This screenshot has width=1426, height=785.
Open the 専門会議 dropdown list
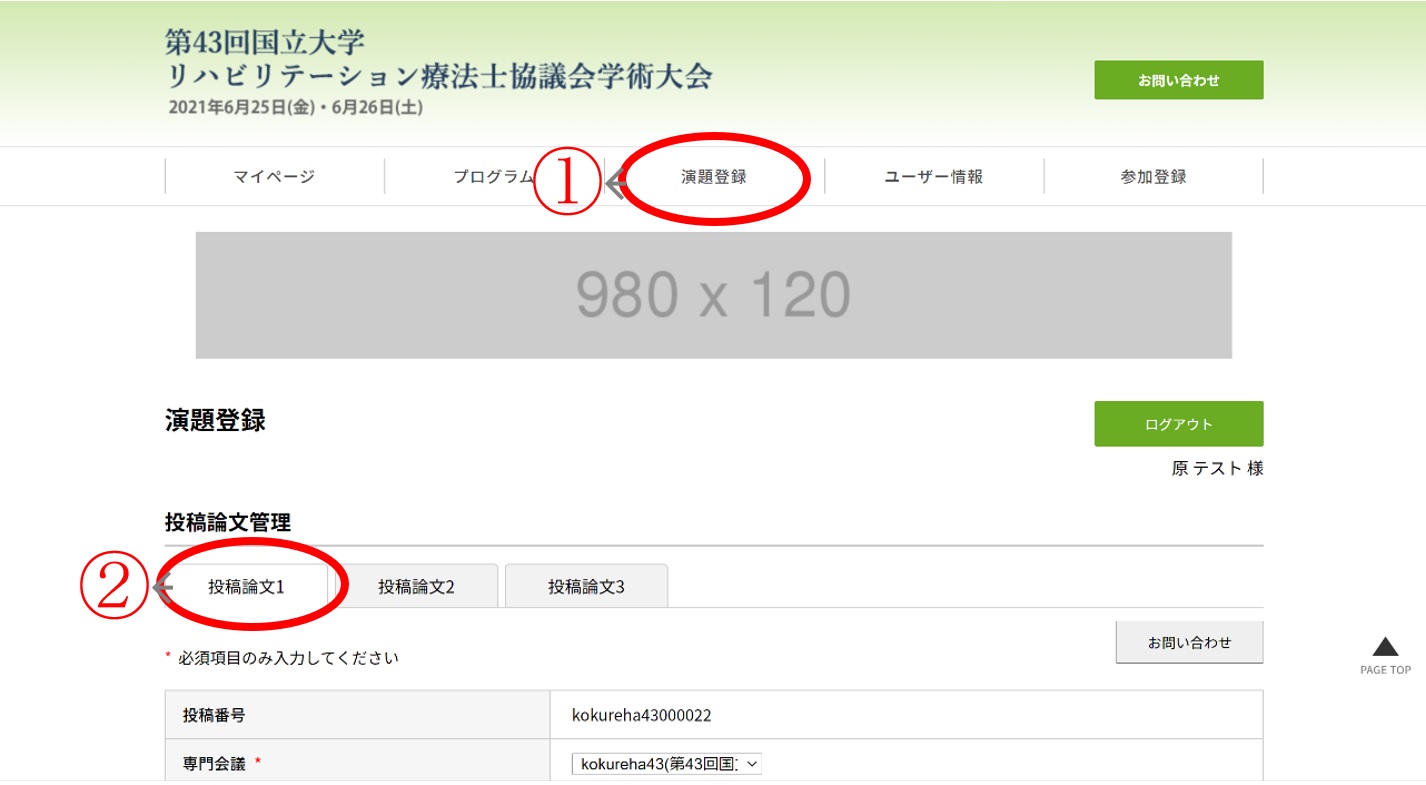pos(665,764)
